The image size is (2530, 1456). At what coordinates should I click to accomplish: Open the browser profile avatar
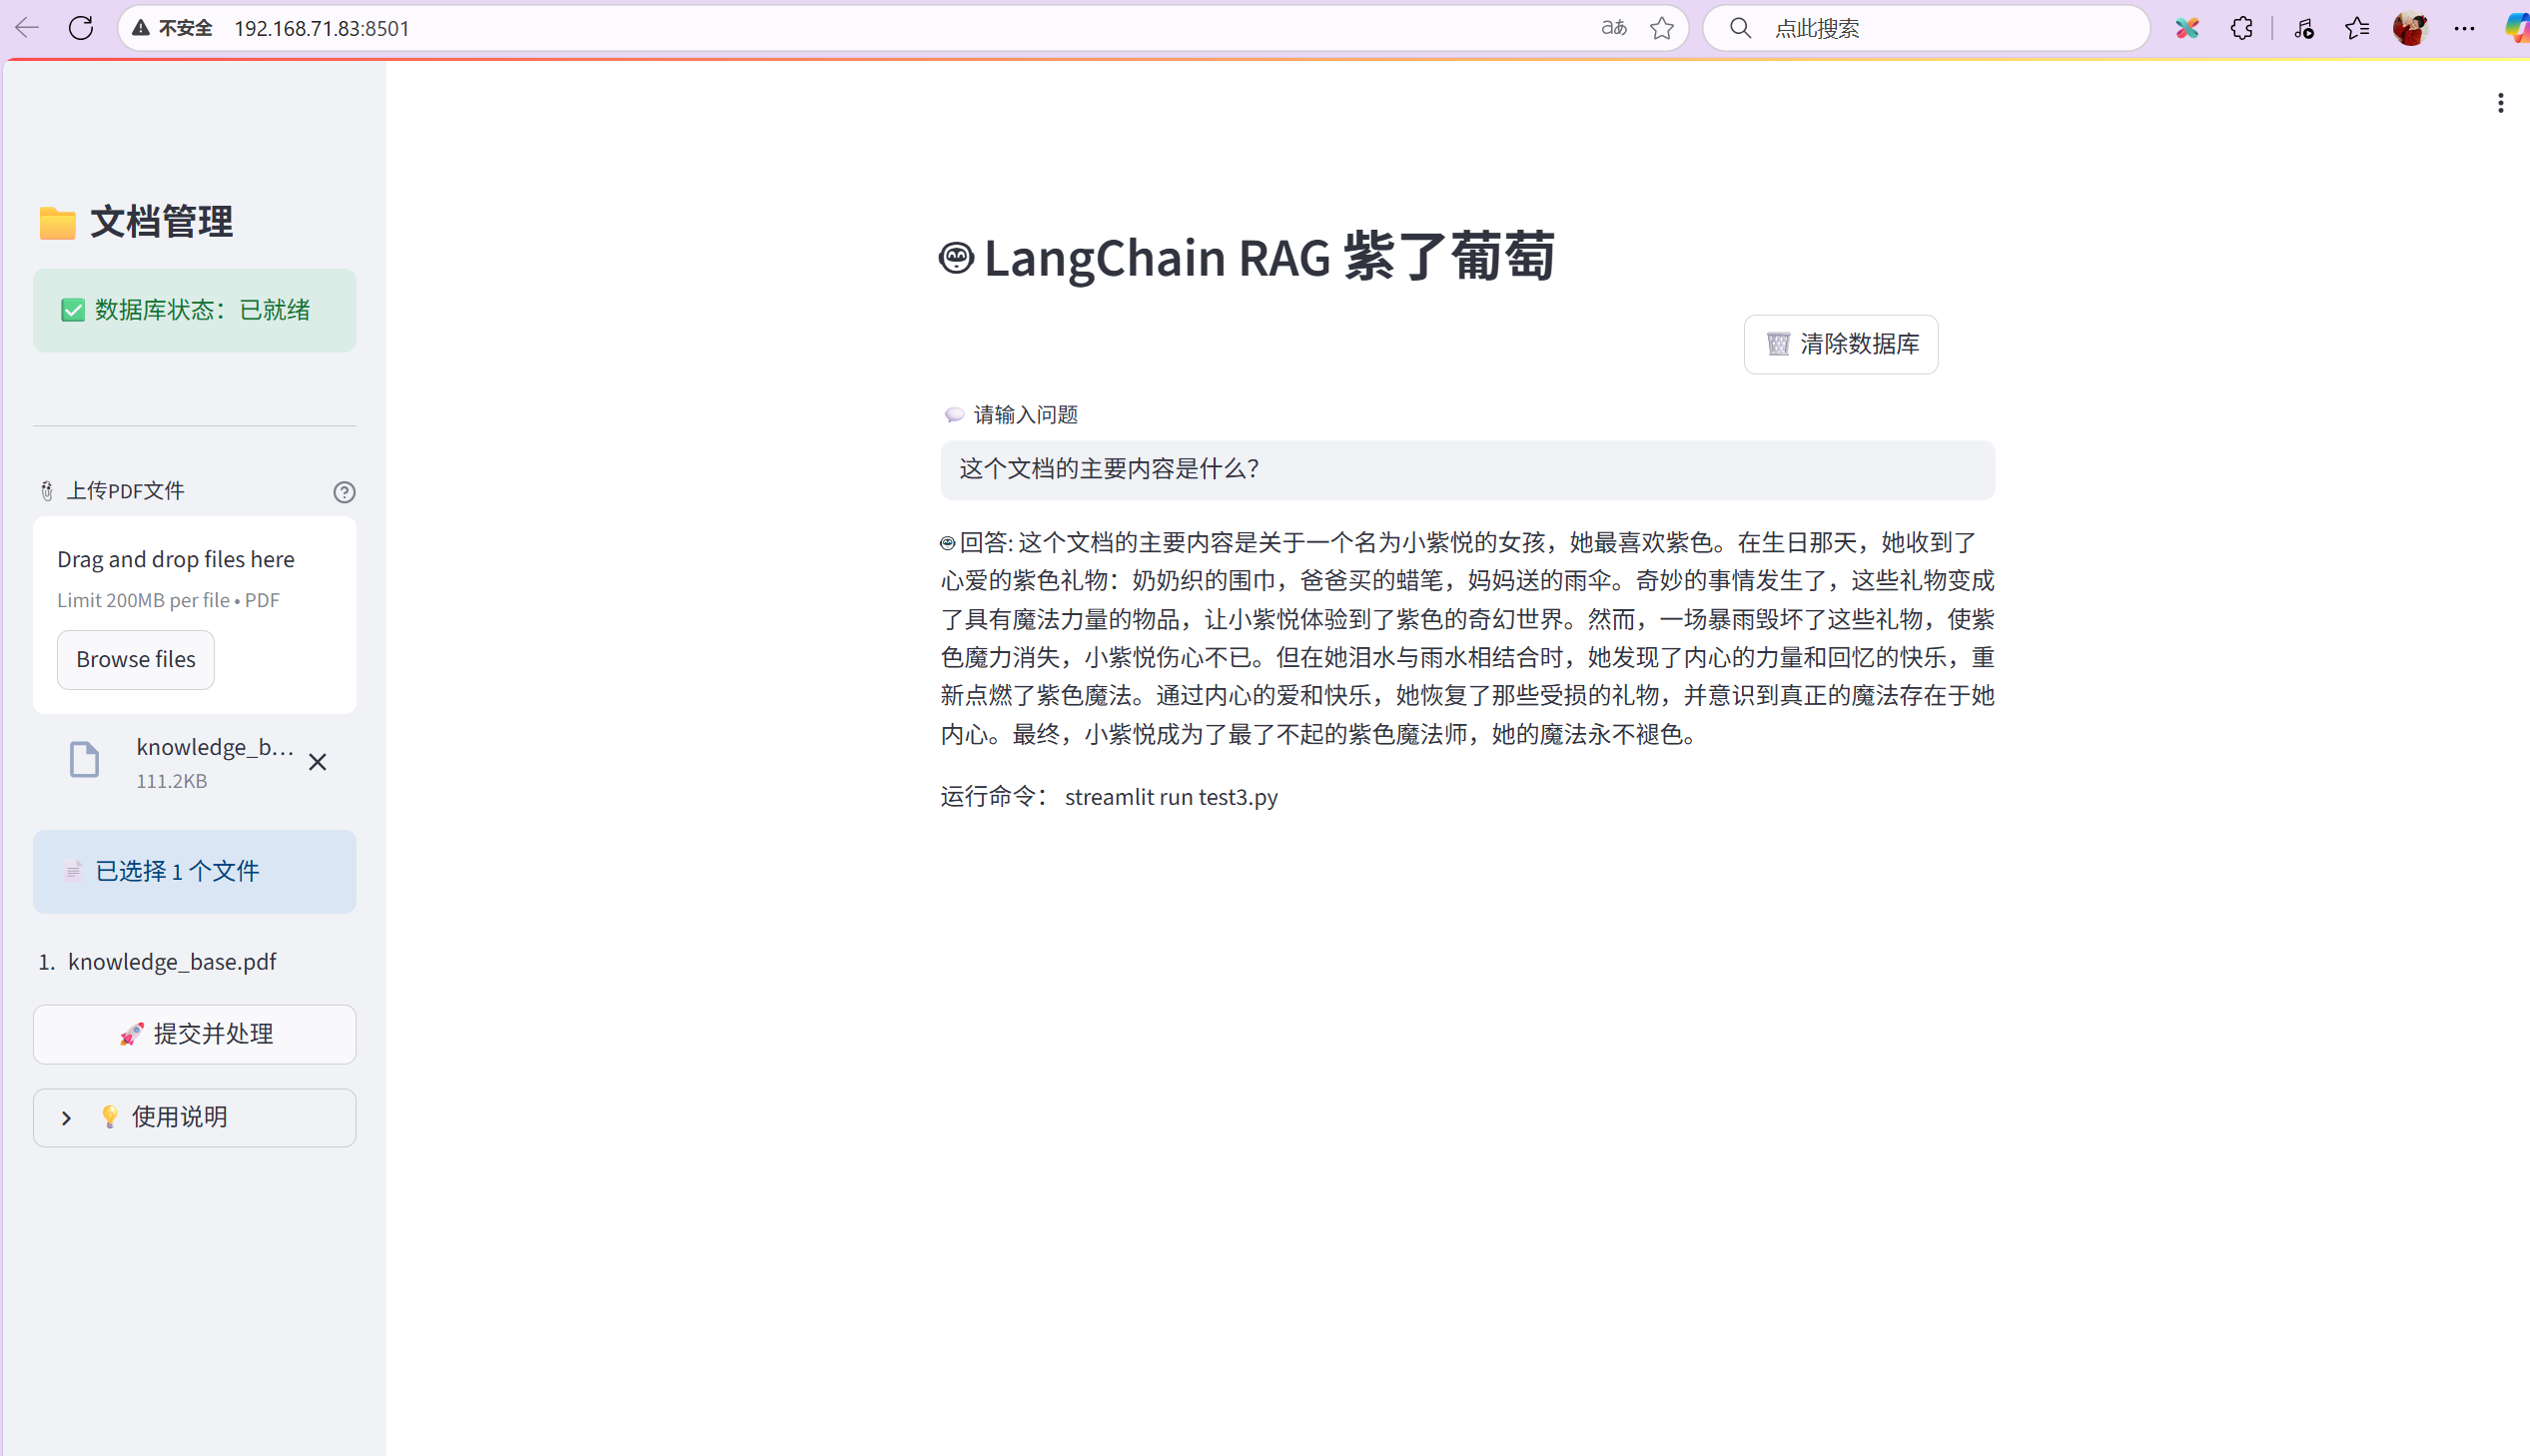point(2410,28)
